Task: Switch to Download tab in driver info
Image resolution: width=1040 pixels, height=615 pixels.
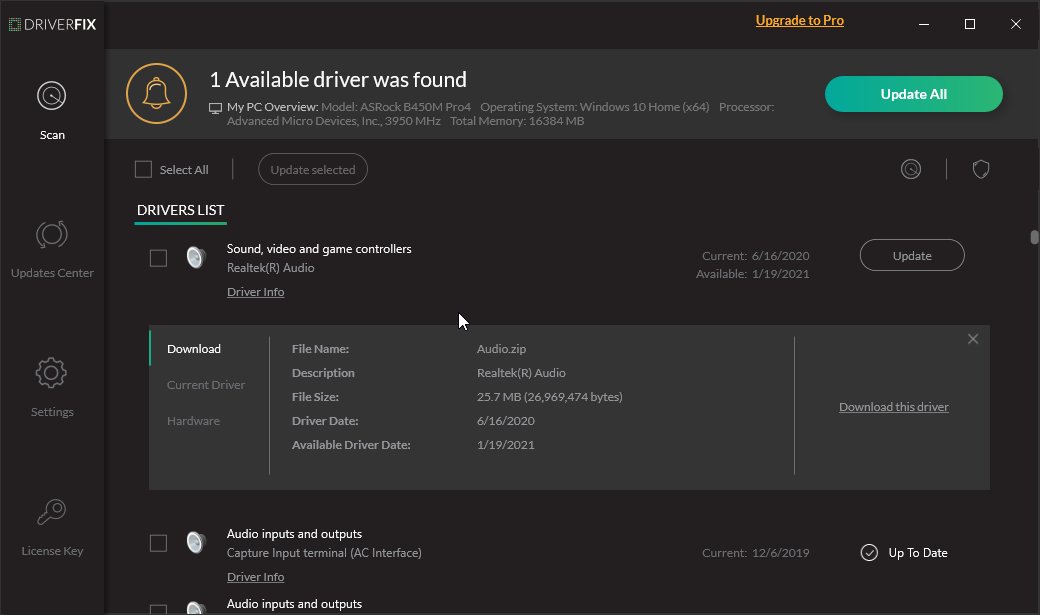Action: [194, 349]
